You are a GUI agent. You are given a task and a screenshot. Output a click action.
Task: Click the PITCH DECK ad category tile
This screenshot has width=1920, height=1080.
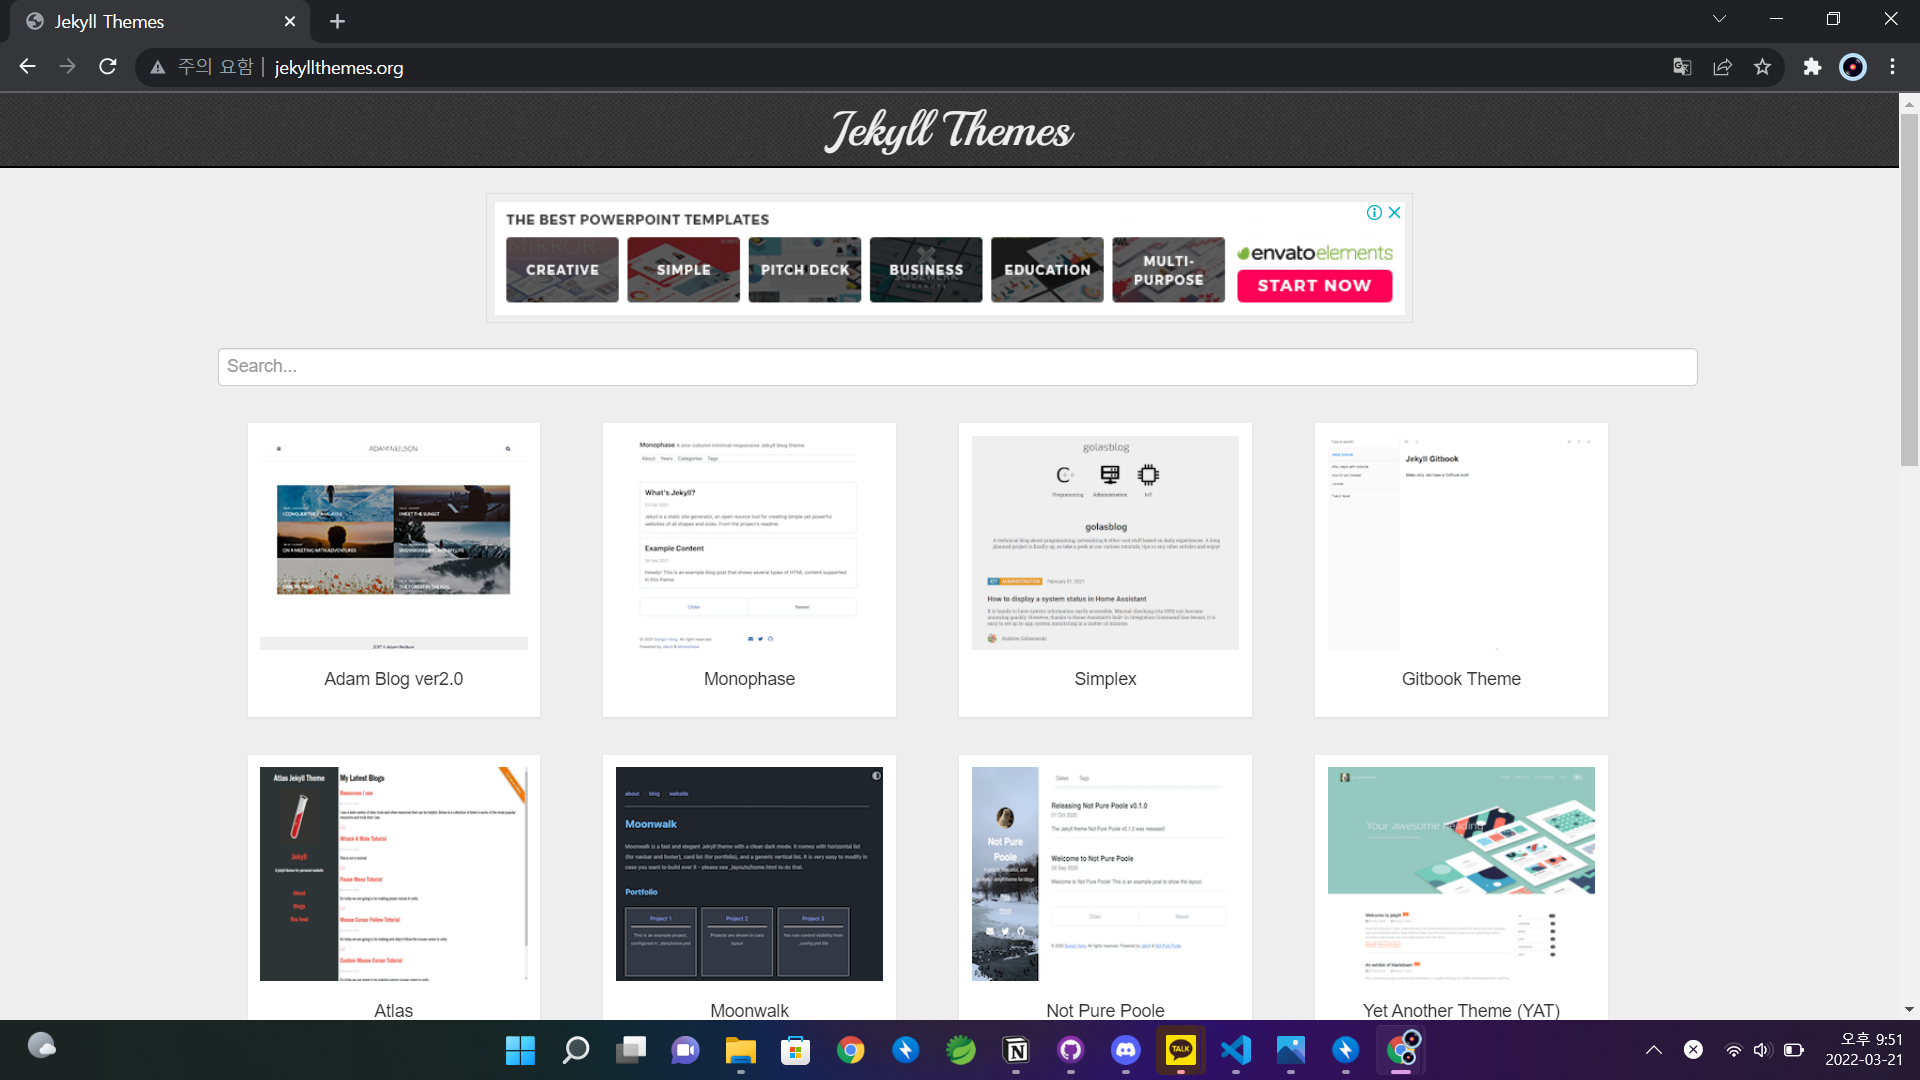pos(804,269)
